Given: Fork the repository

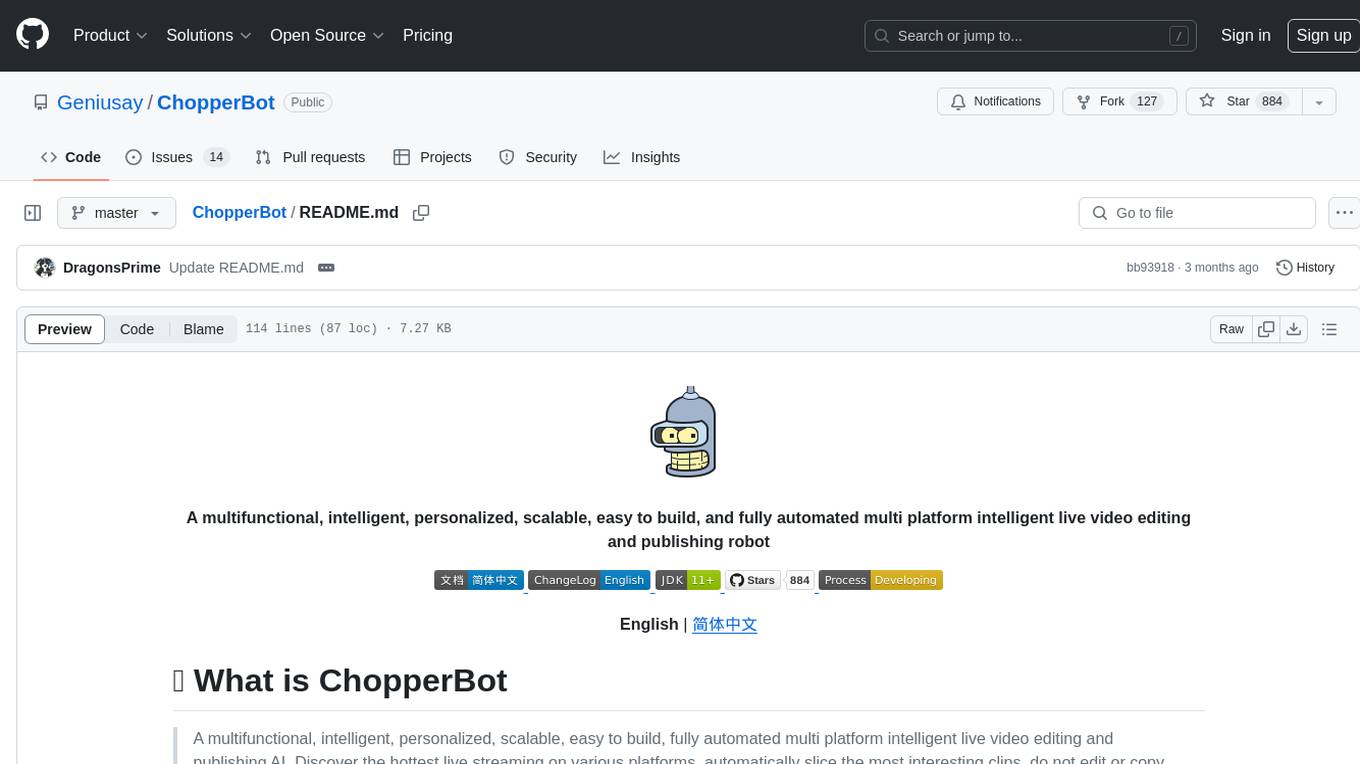Looking at the screenshot, I should [1119, 102].
